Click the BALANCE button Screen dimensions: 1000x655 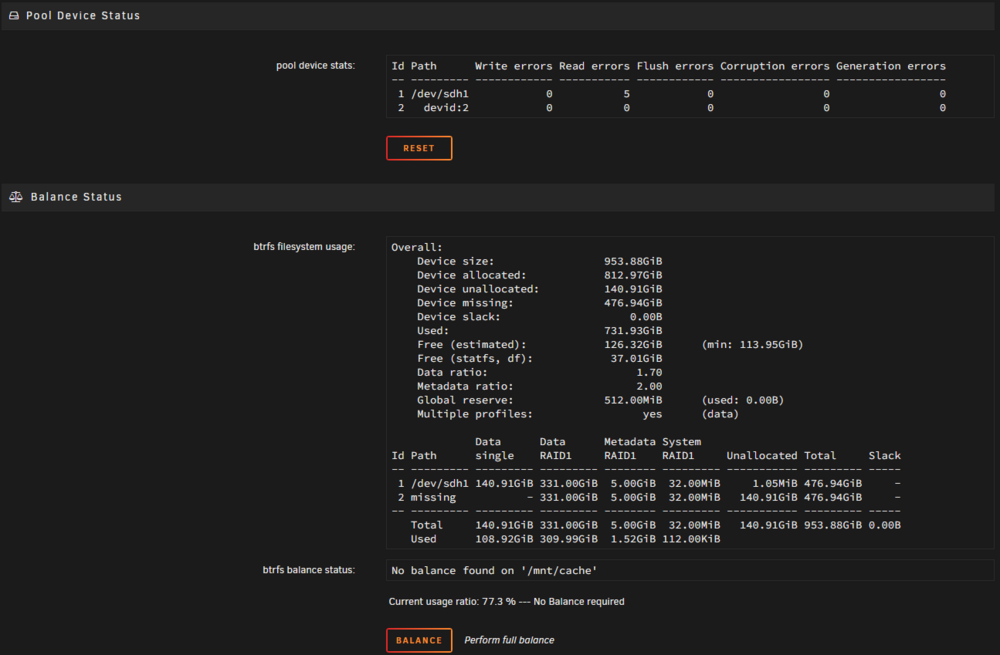[x=419, y=640]
